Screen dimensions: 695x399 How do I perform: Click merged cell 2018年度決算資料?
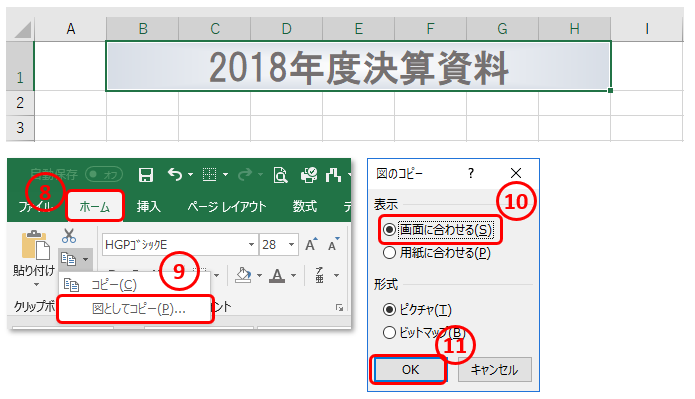pyautogui.click(x=358, y=66)
